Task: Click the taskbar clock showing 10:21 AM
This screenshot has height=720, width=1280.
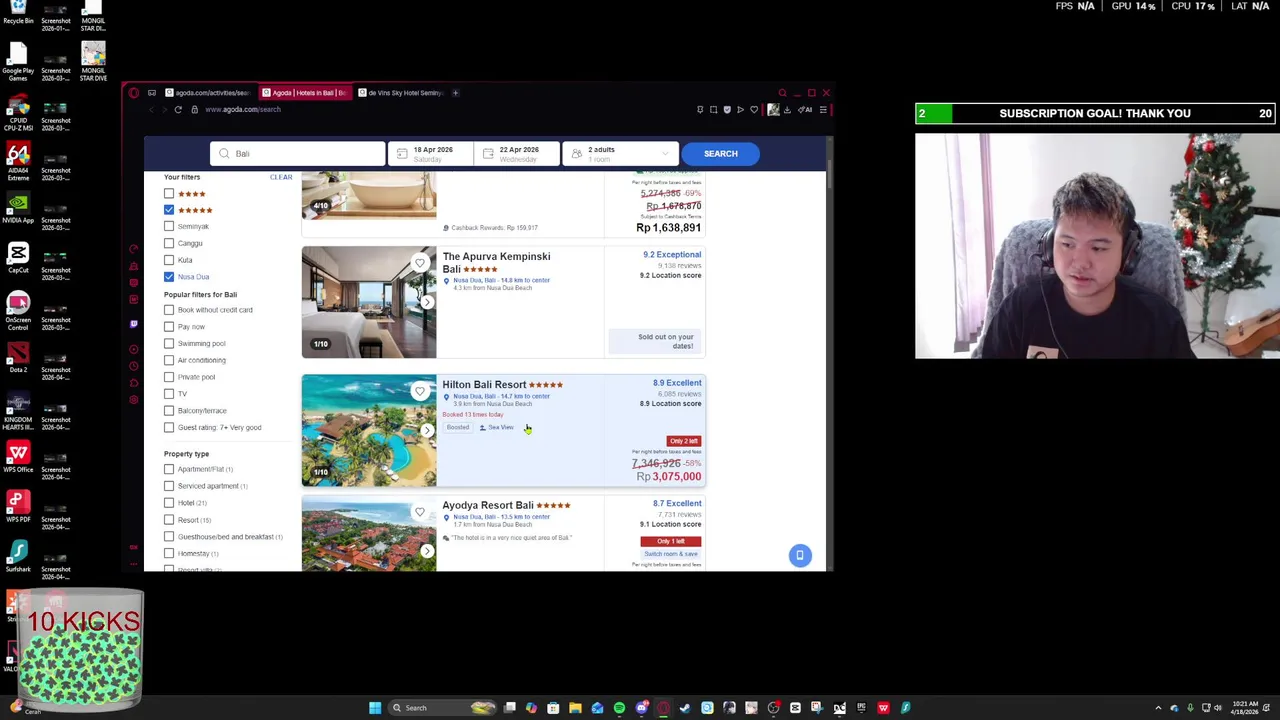Action: click(1245, 708)
